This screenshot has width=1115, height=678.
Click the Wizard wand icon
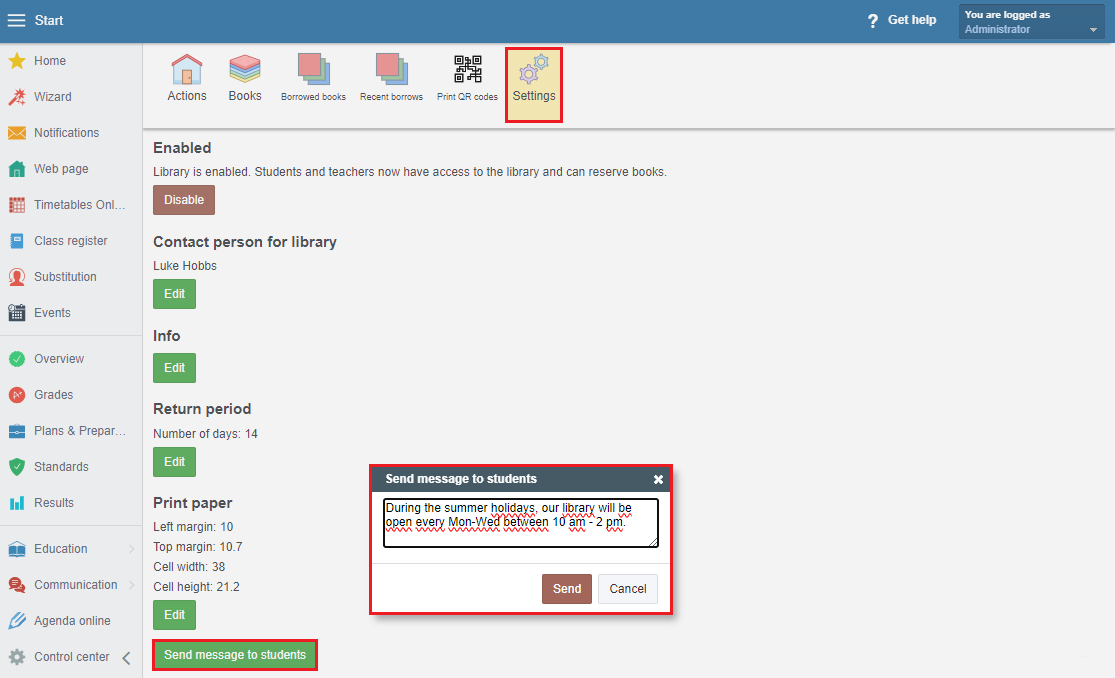point(17,97)
